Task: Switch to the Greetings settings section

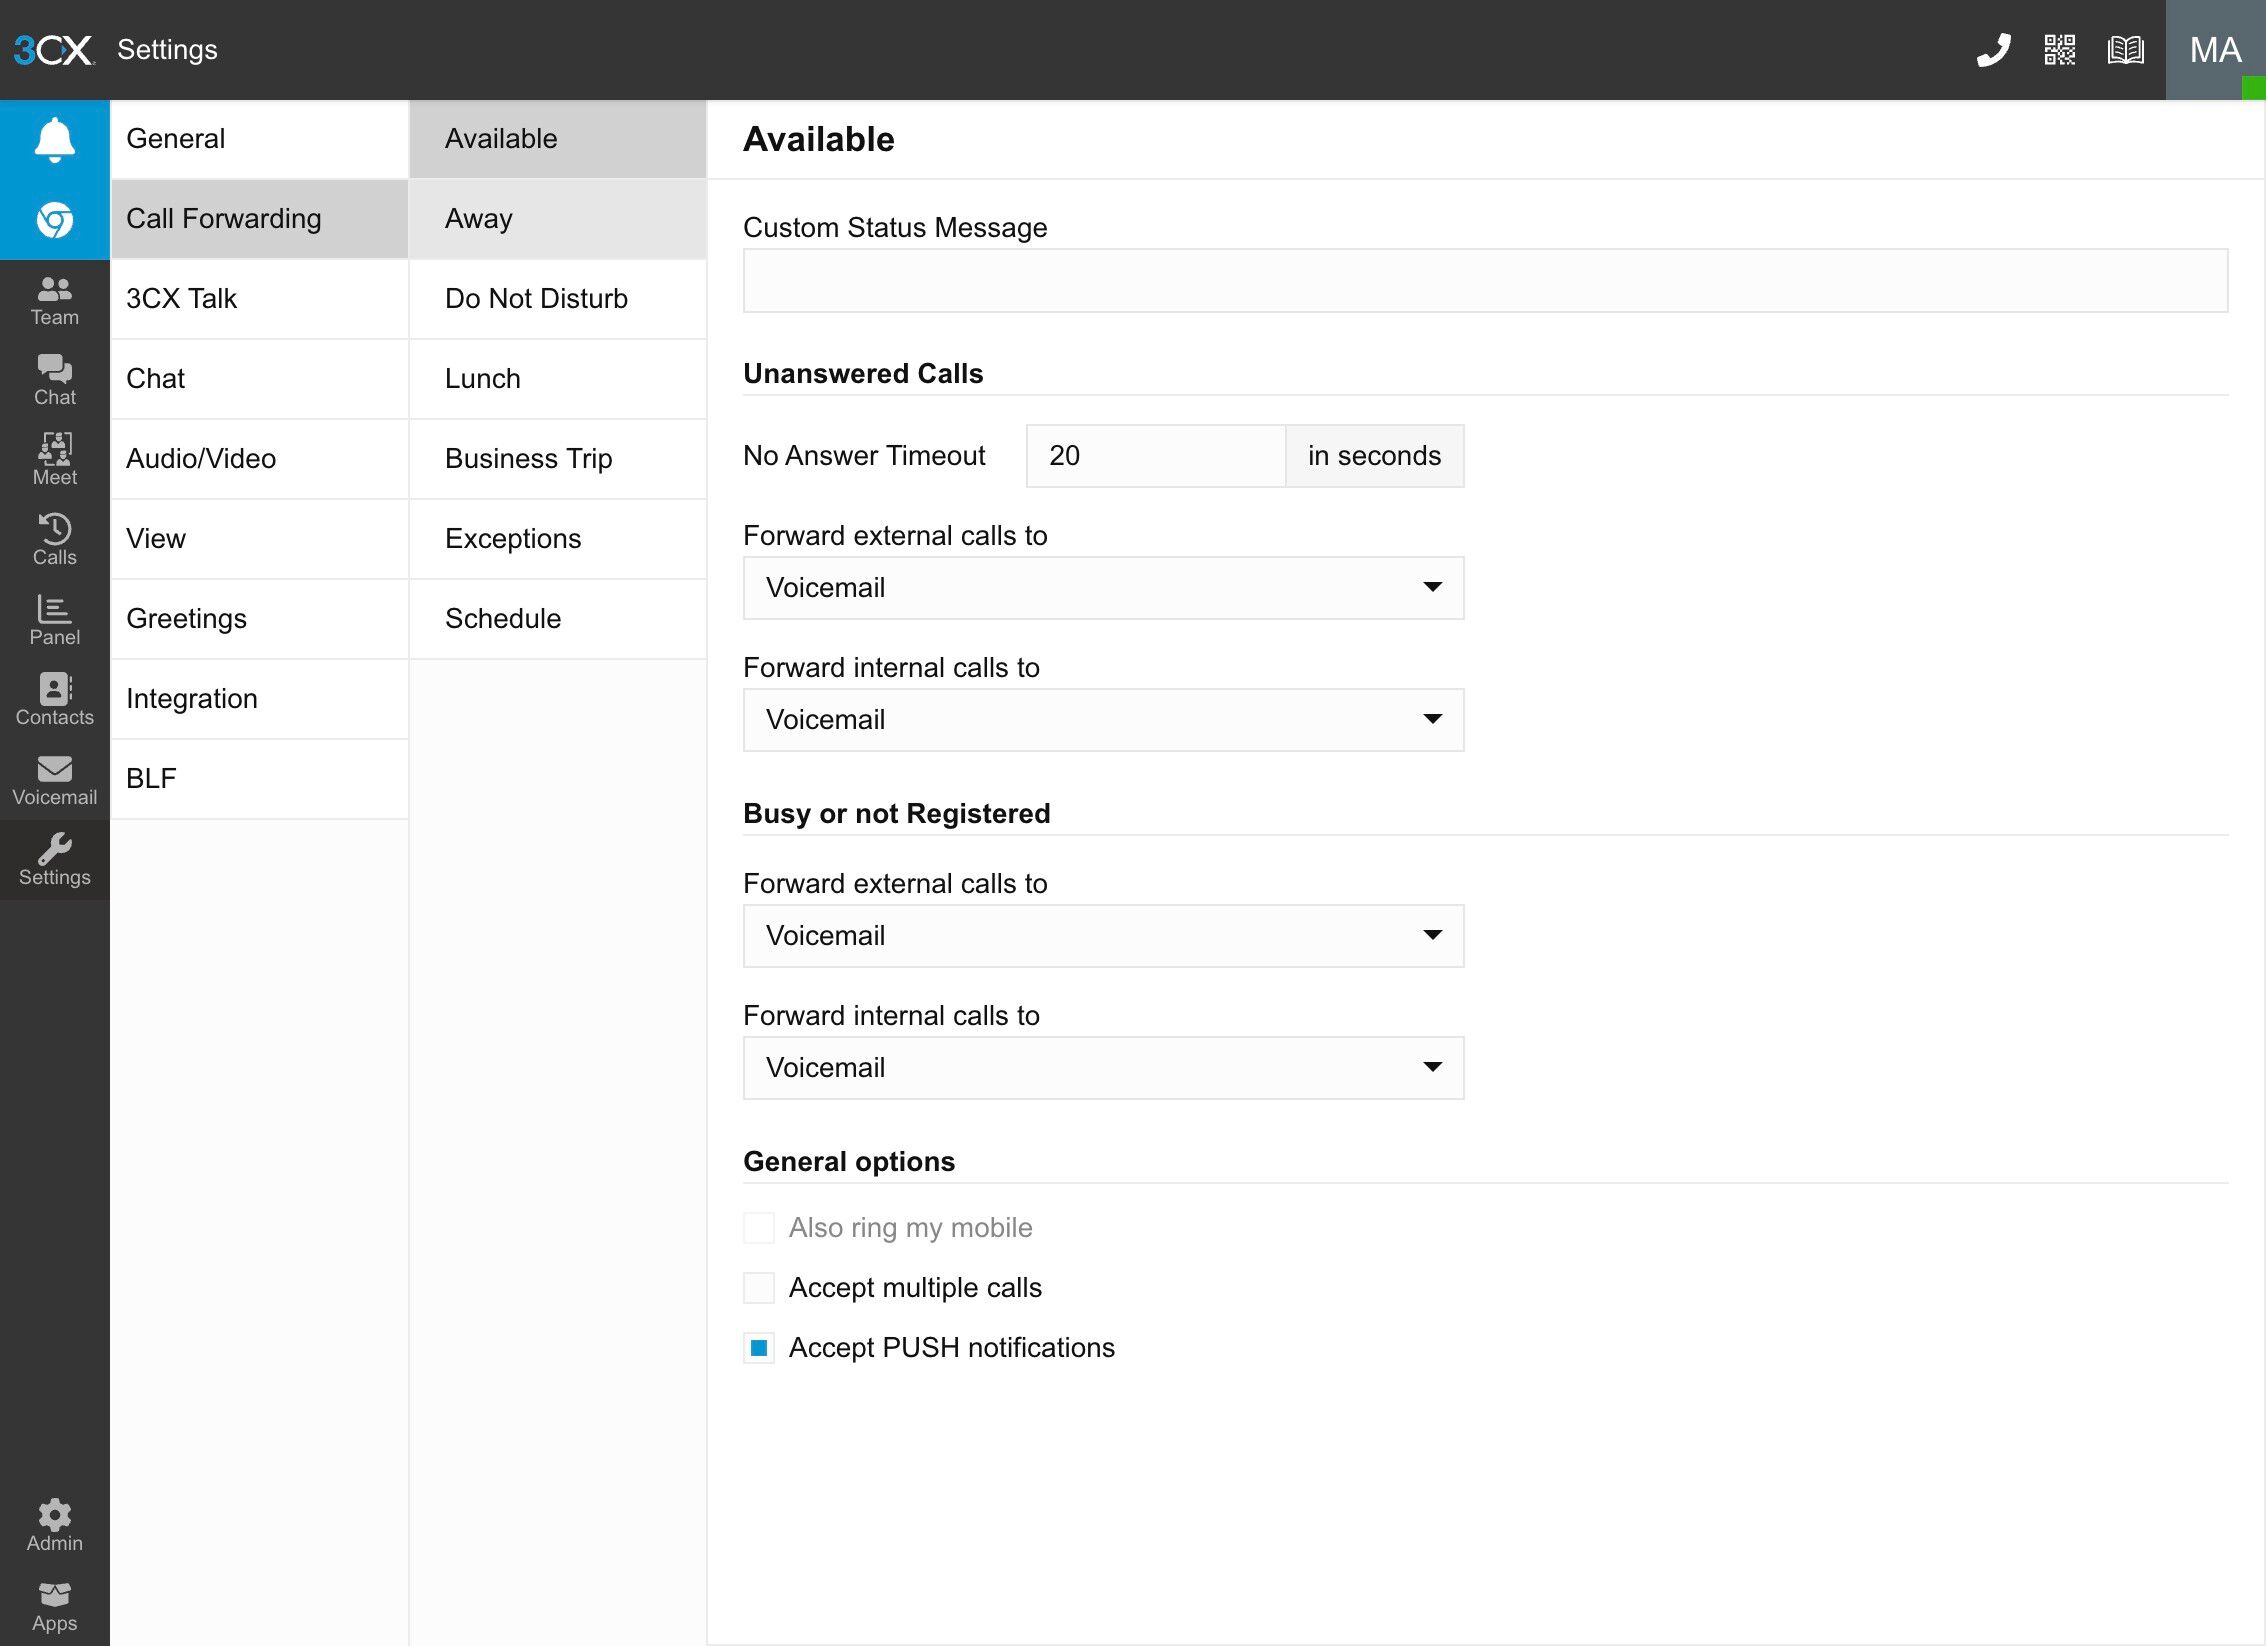Action: tap(259, 619)
